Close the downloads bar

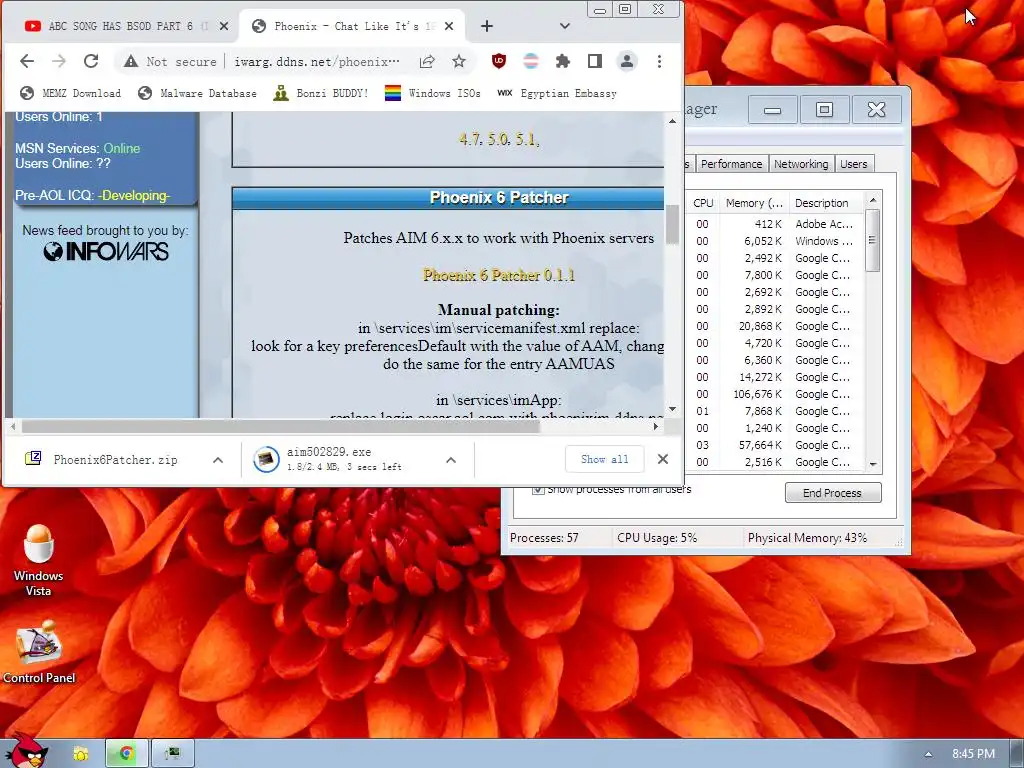pyautogui.click(x=663, y=459)
